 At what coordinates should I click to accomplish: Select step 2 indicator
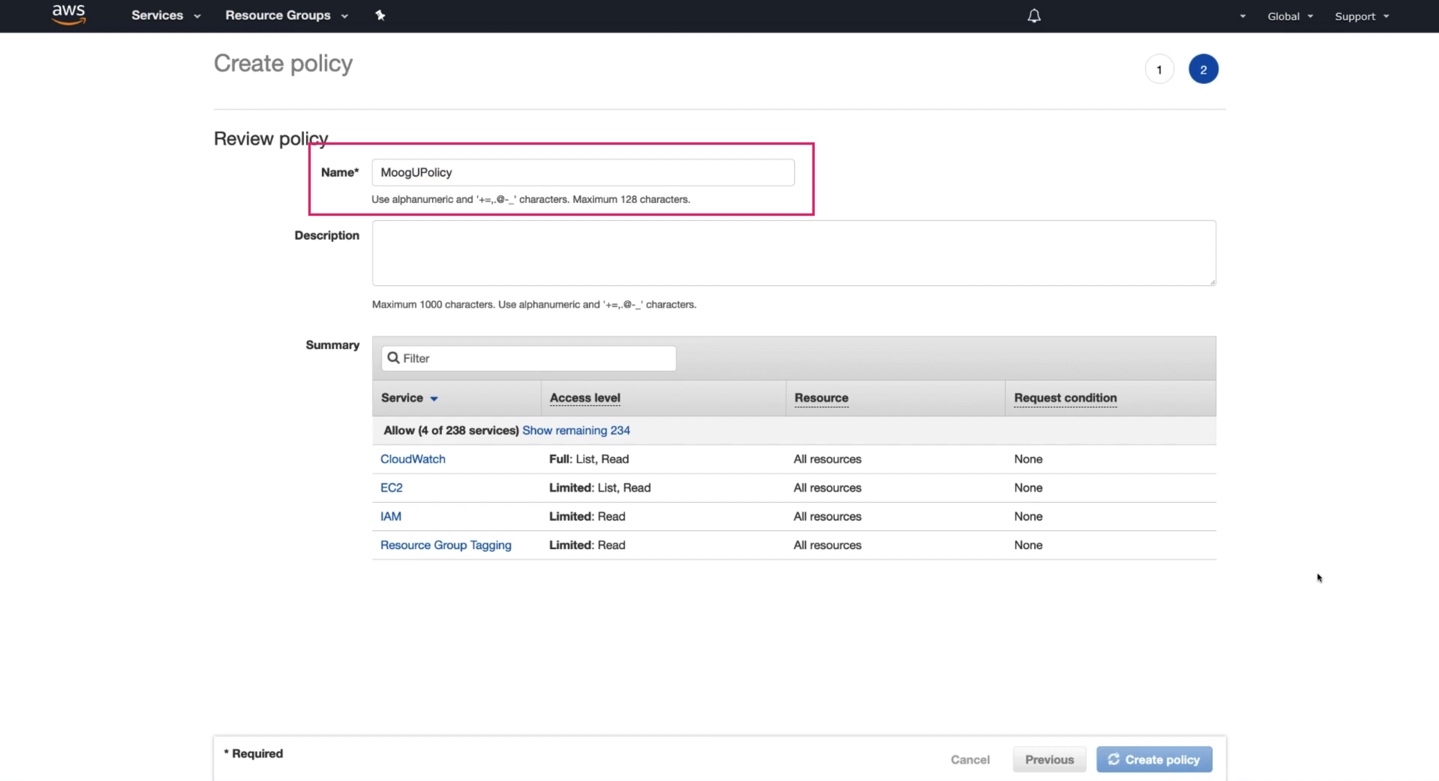pos(1203,69)
